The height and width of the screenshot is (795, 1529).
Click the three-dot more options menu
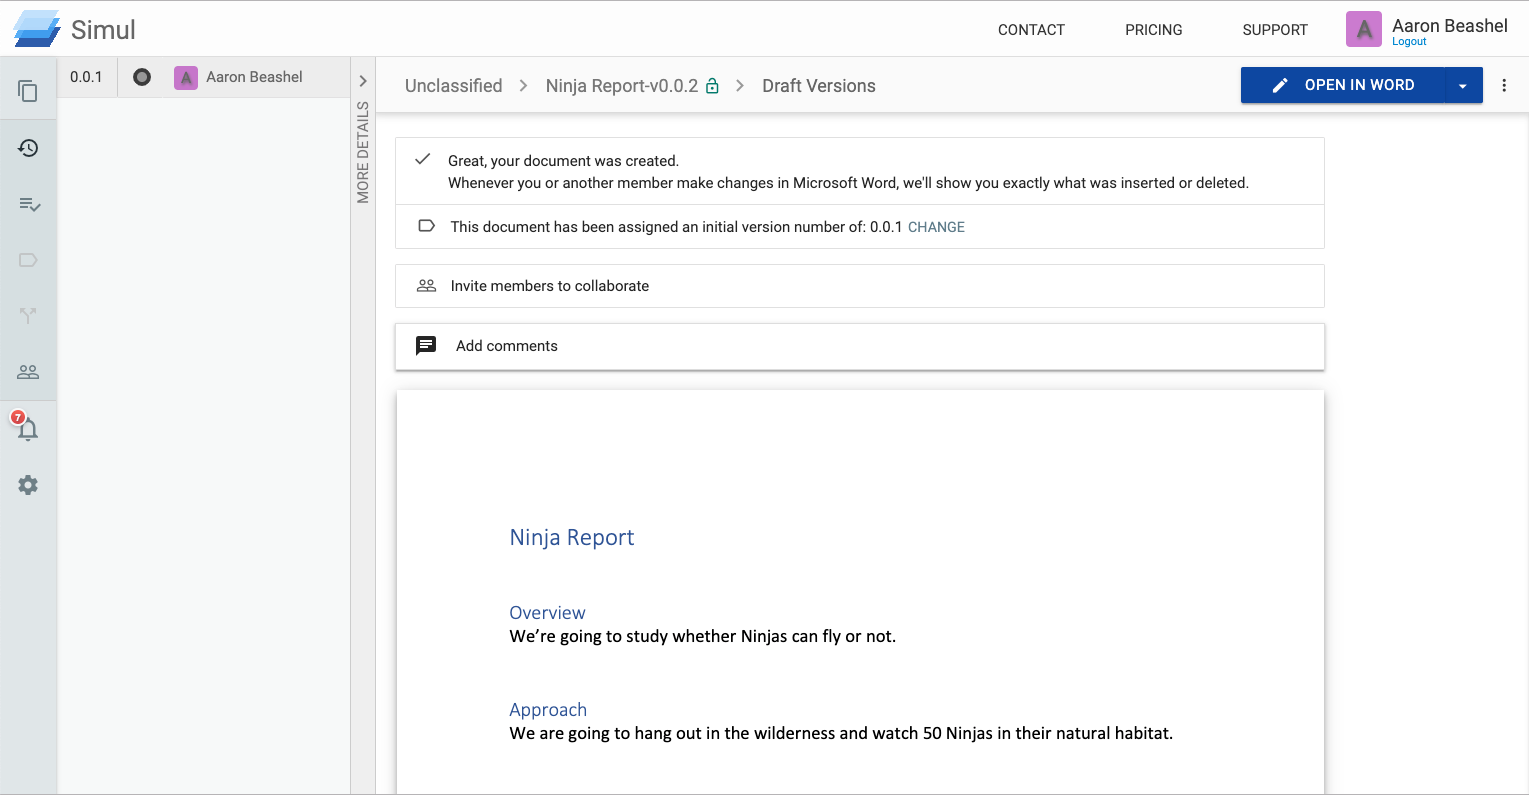click(x=1504, y=85)
